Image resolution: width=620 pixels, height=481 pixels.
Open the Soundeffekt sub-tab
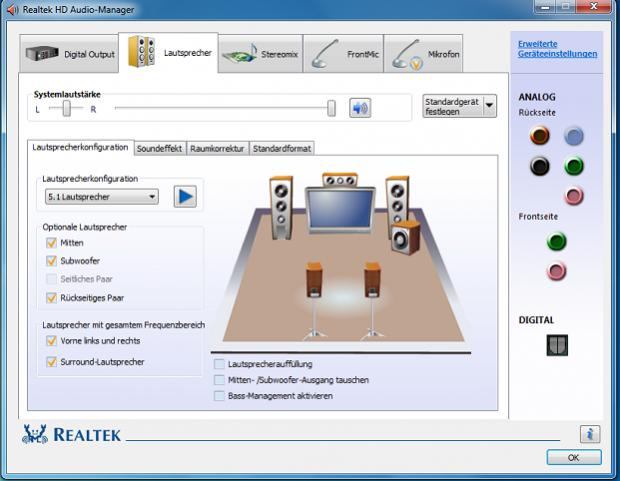click(x=159, y=149)
